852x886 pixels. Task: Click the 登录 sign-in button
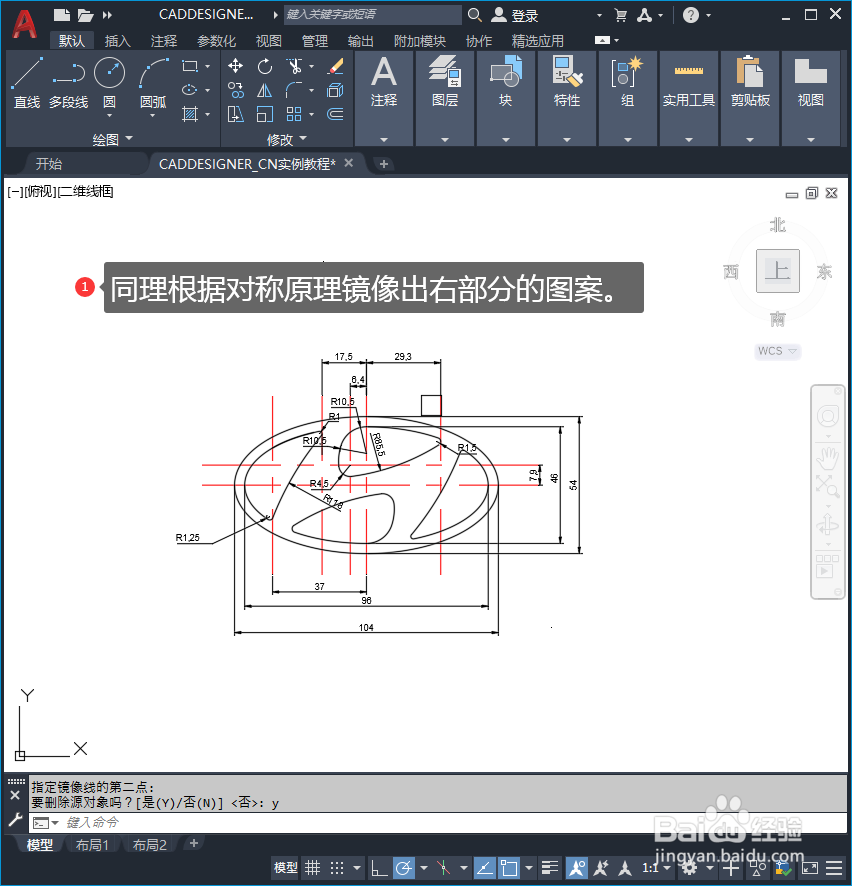(515, 15)
